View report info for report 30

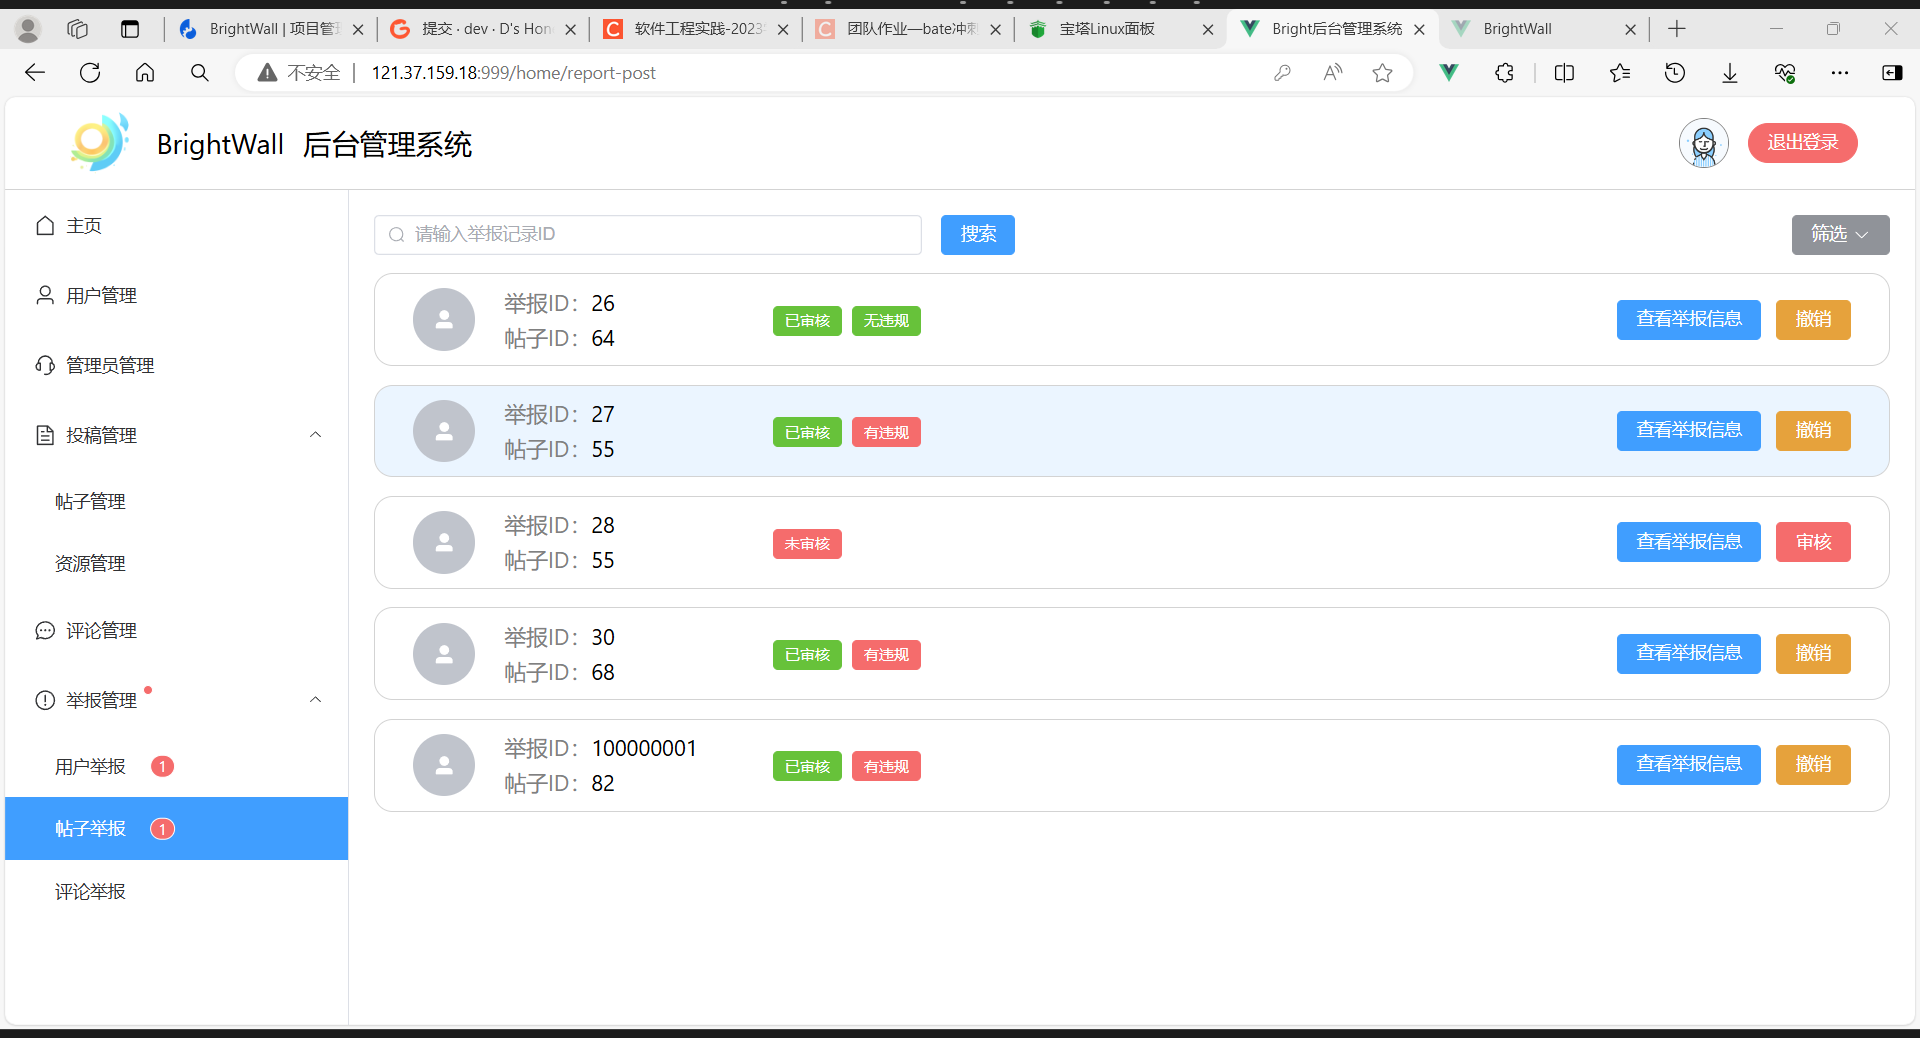tap(1689, 654)
